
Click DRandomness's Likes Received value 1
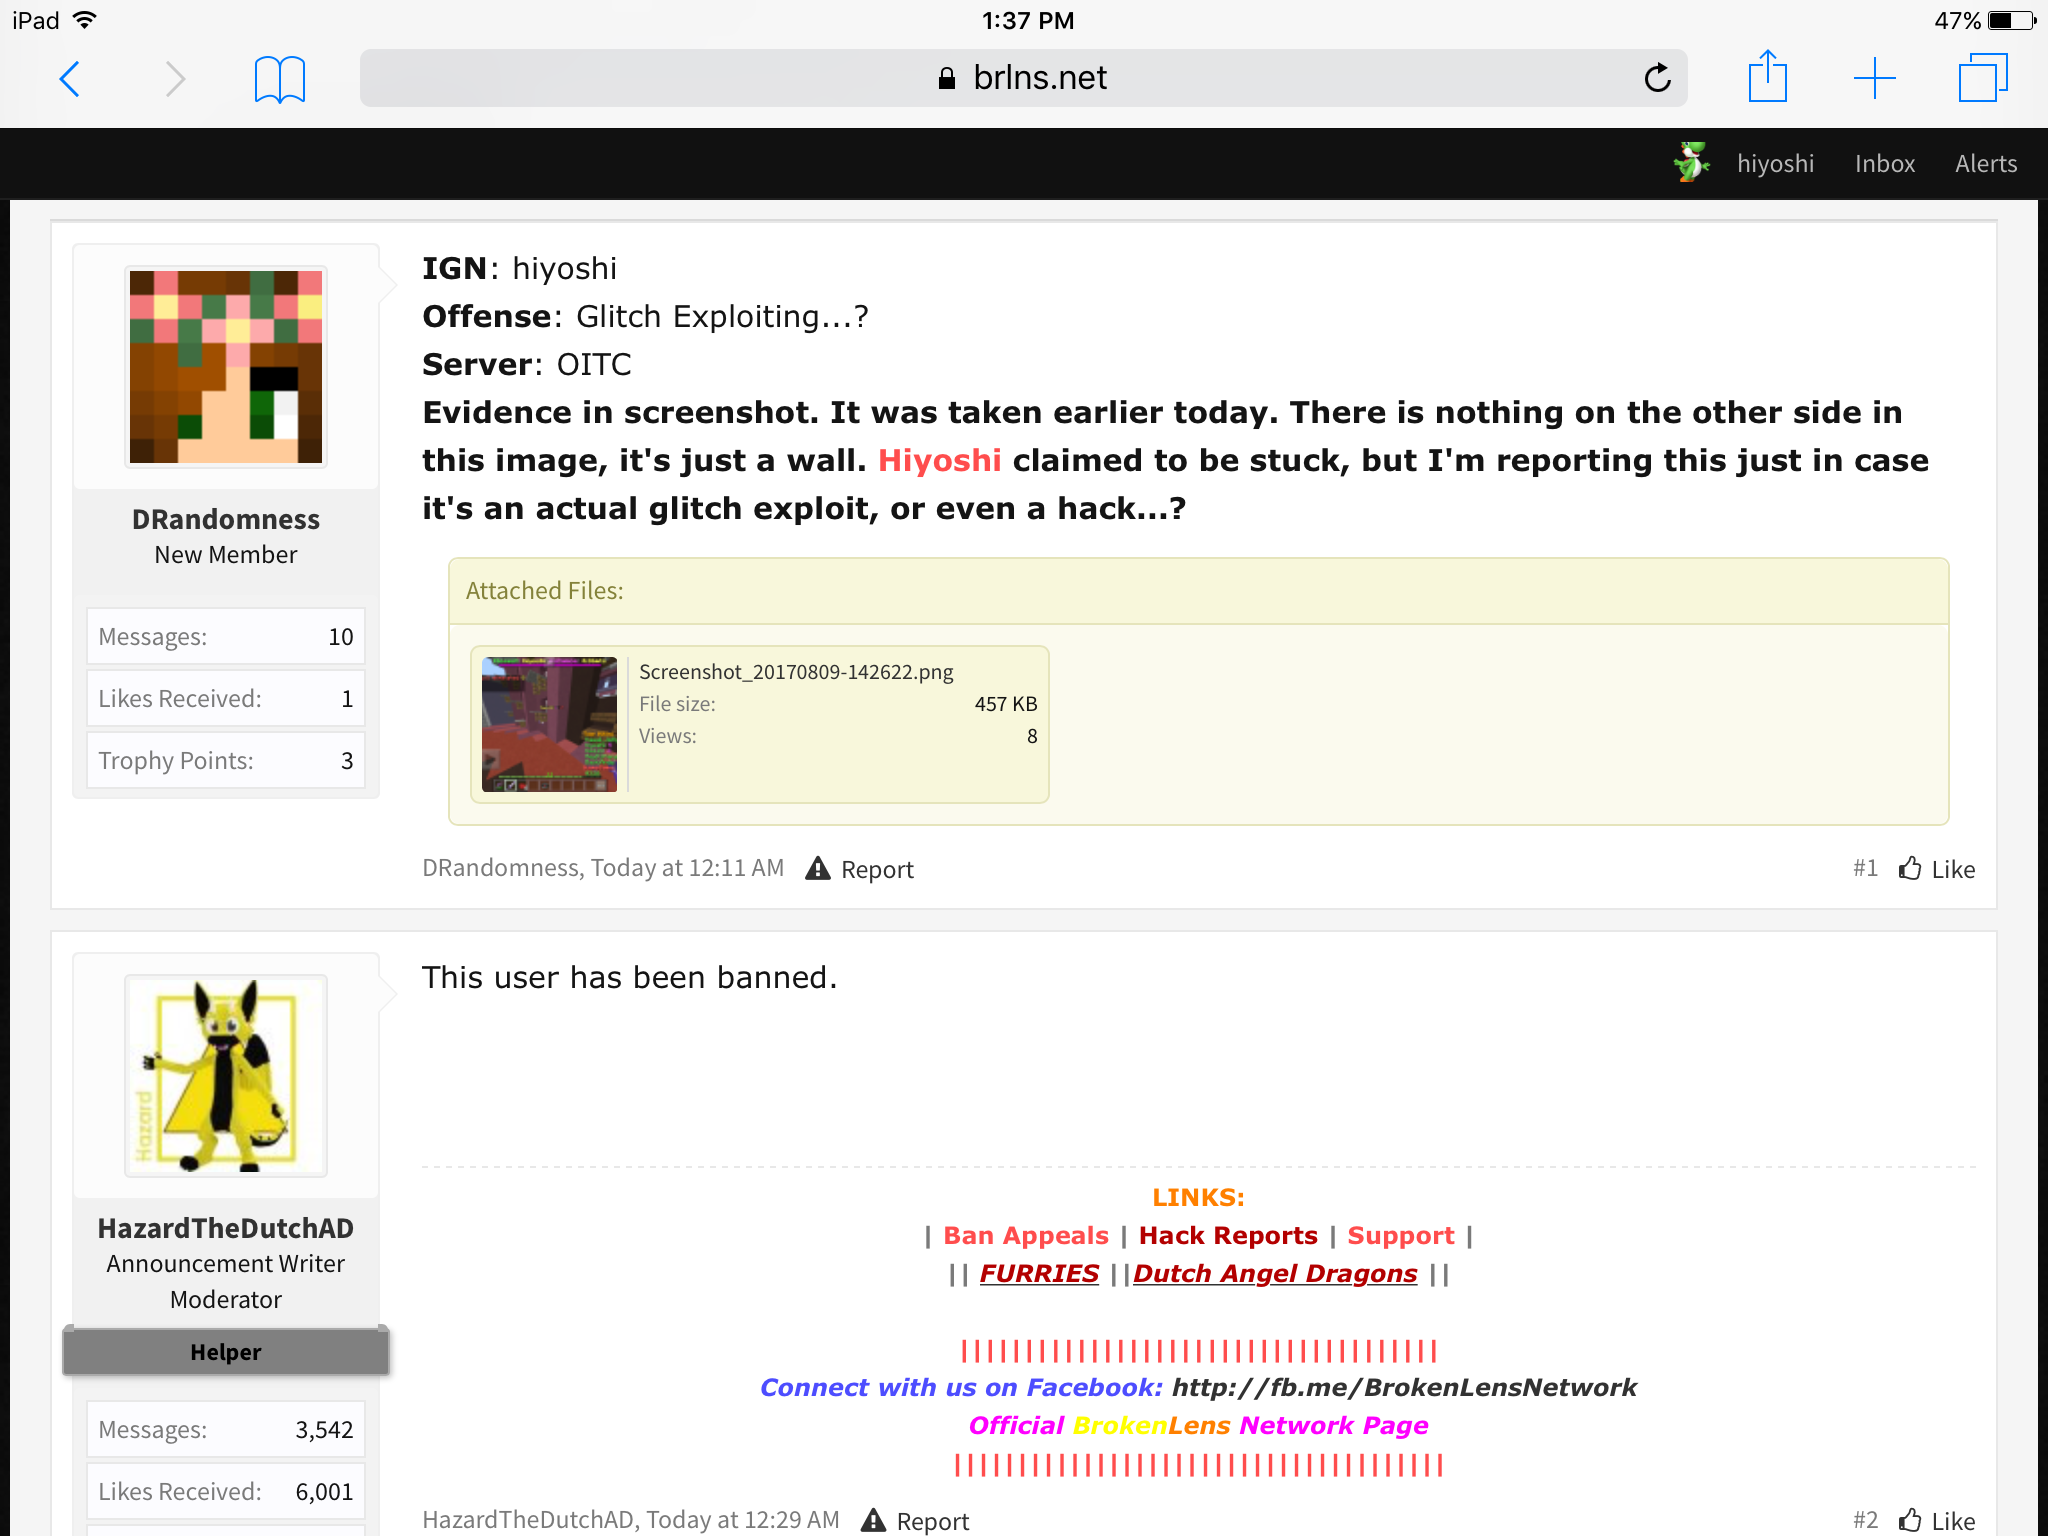click(x=347, y=699)
